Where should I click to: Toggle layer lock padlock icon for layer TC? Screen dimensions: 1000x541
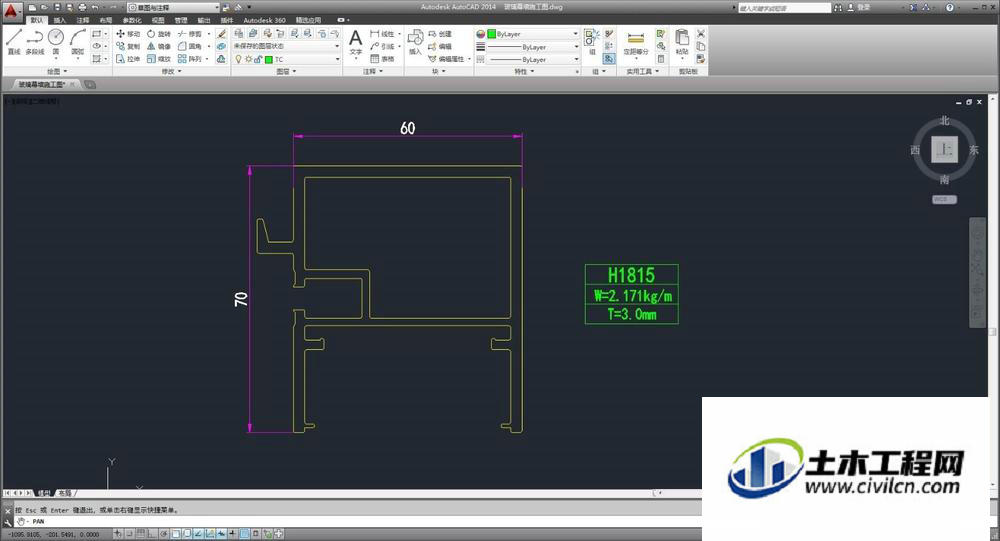tap(258, 59)
